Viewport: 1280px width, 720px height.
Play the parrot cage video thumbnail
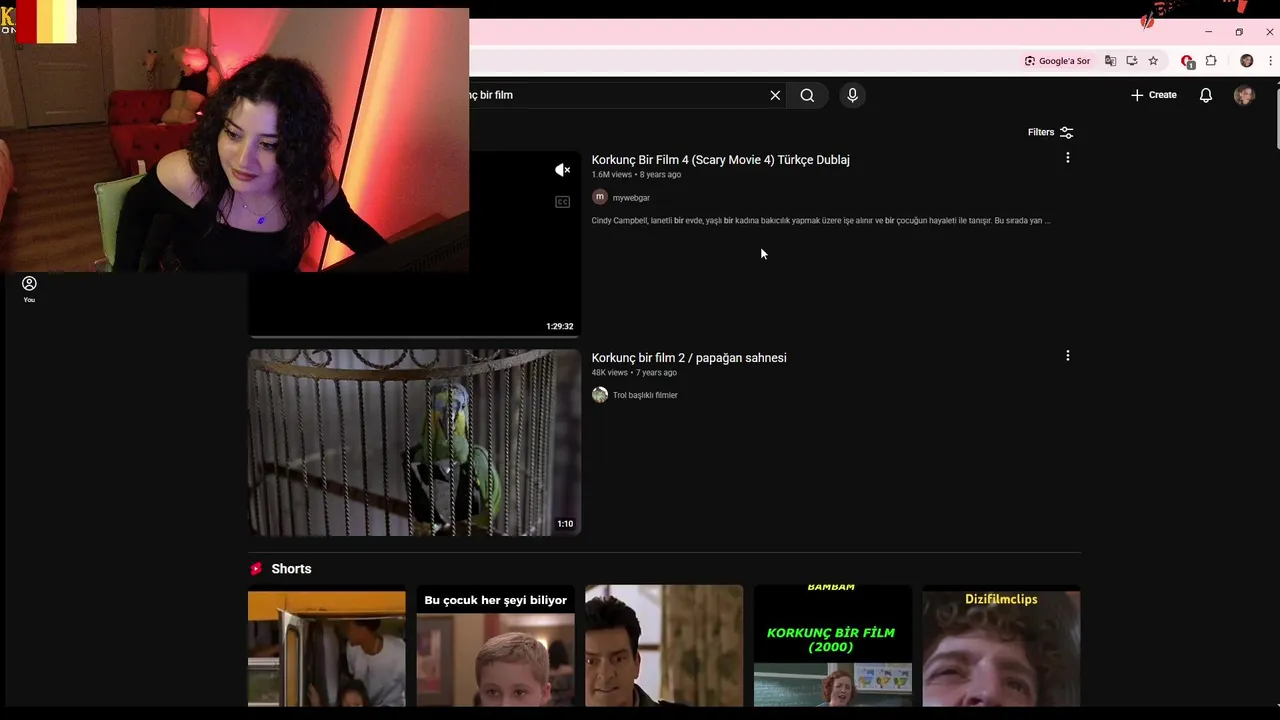[x=414, y=442]
